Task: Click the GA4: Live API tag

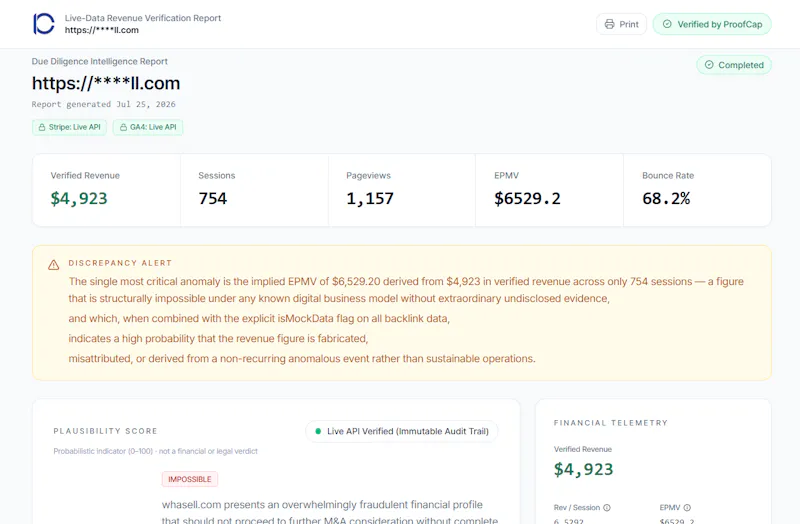Action: pos(148,127)
